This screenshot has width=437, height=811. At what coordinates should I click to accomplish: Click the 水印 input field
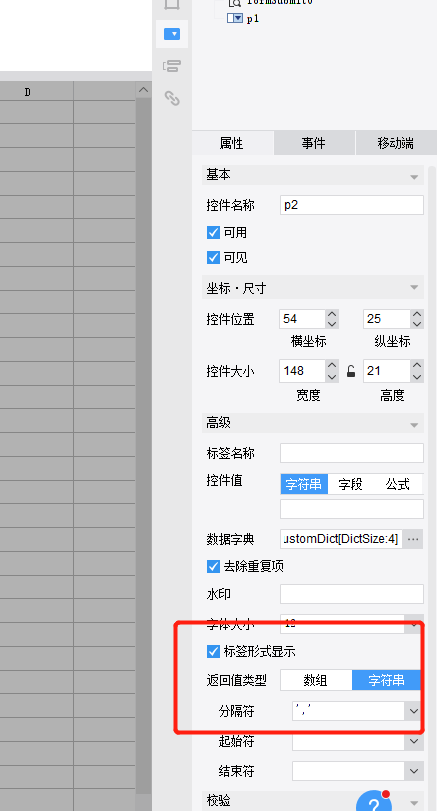point(352,594)
